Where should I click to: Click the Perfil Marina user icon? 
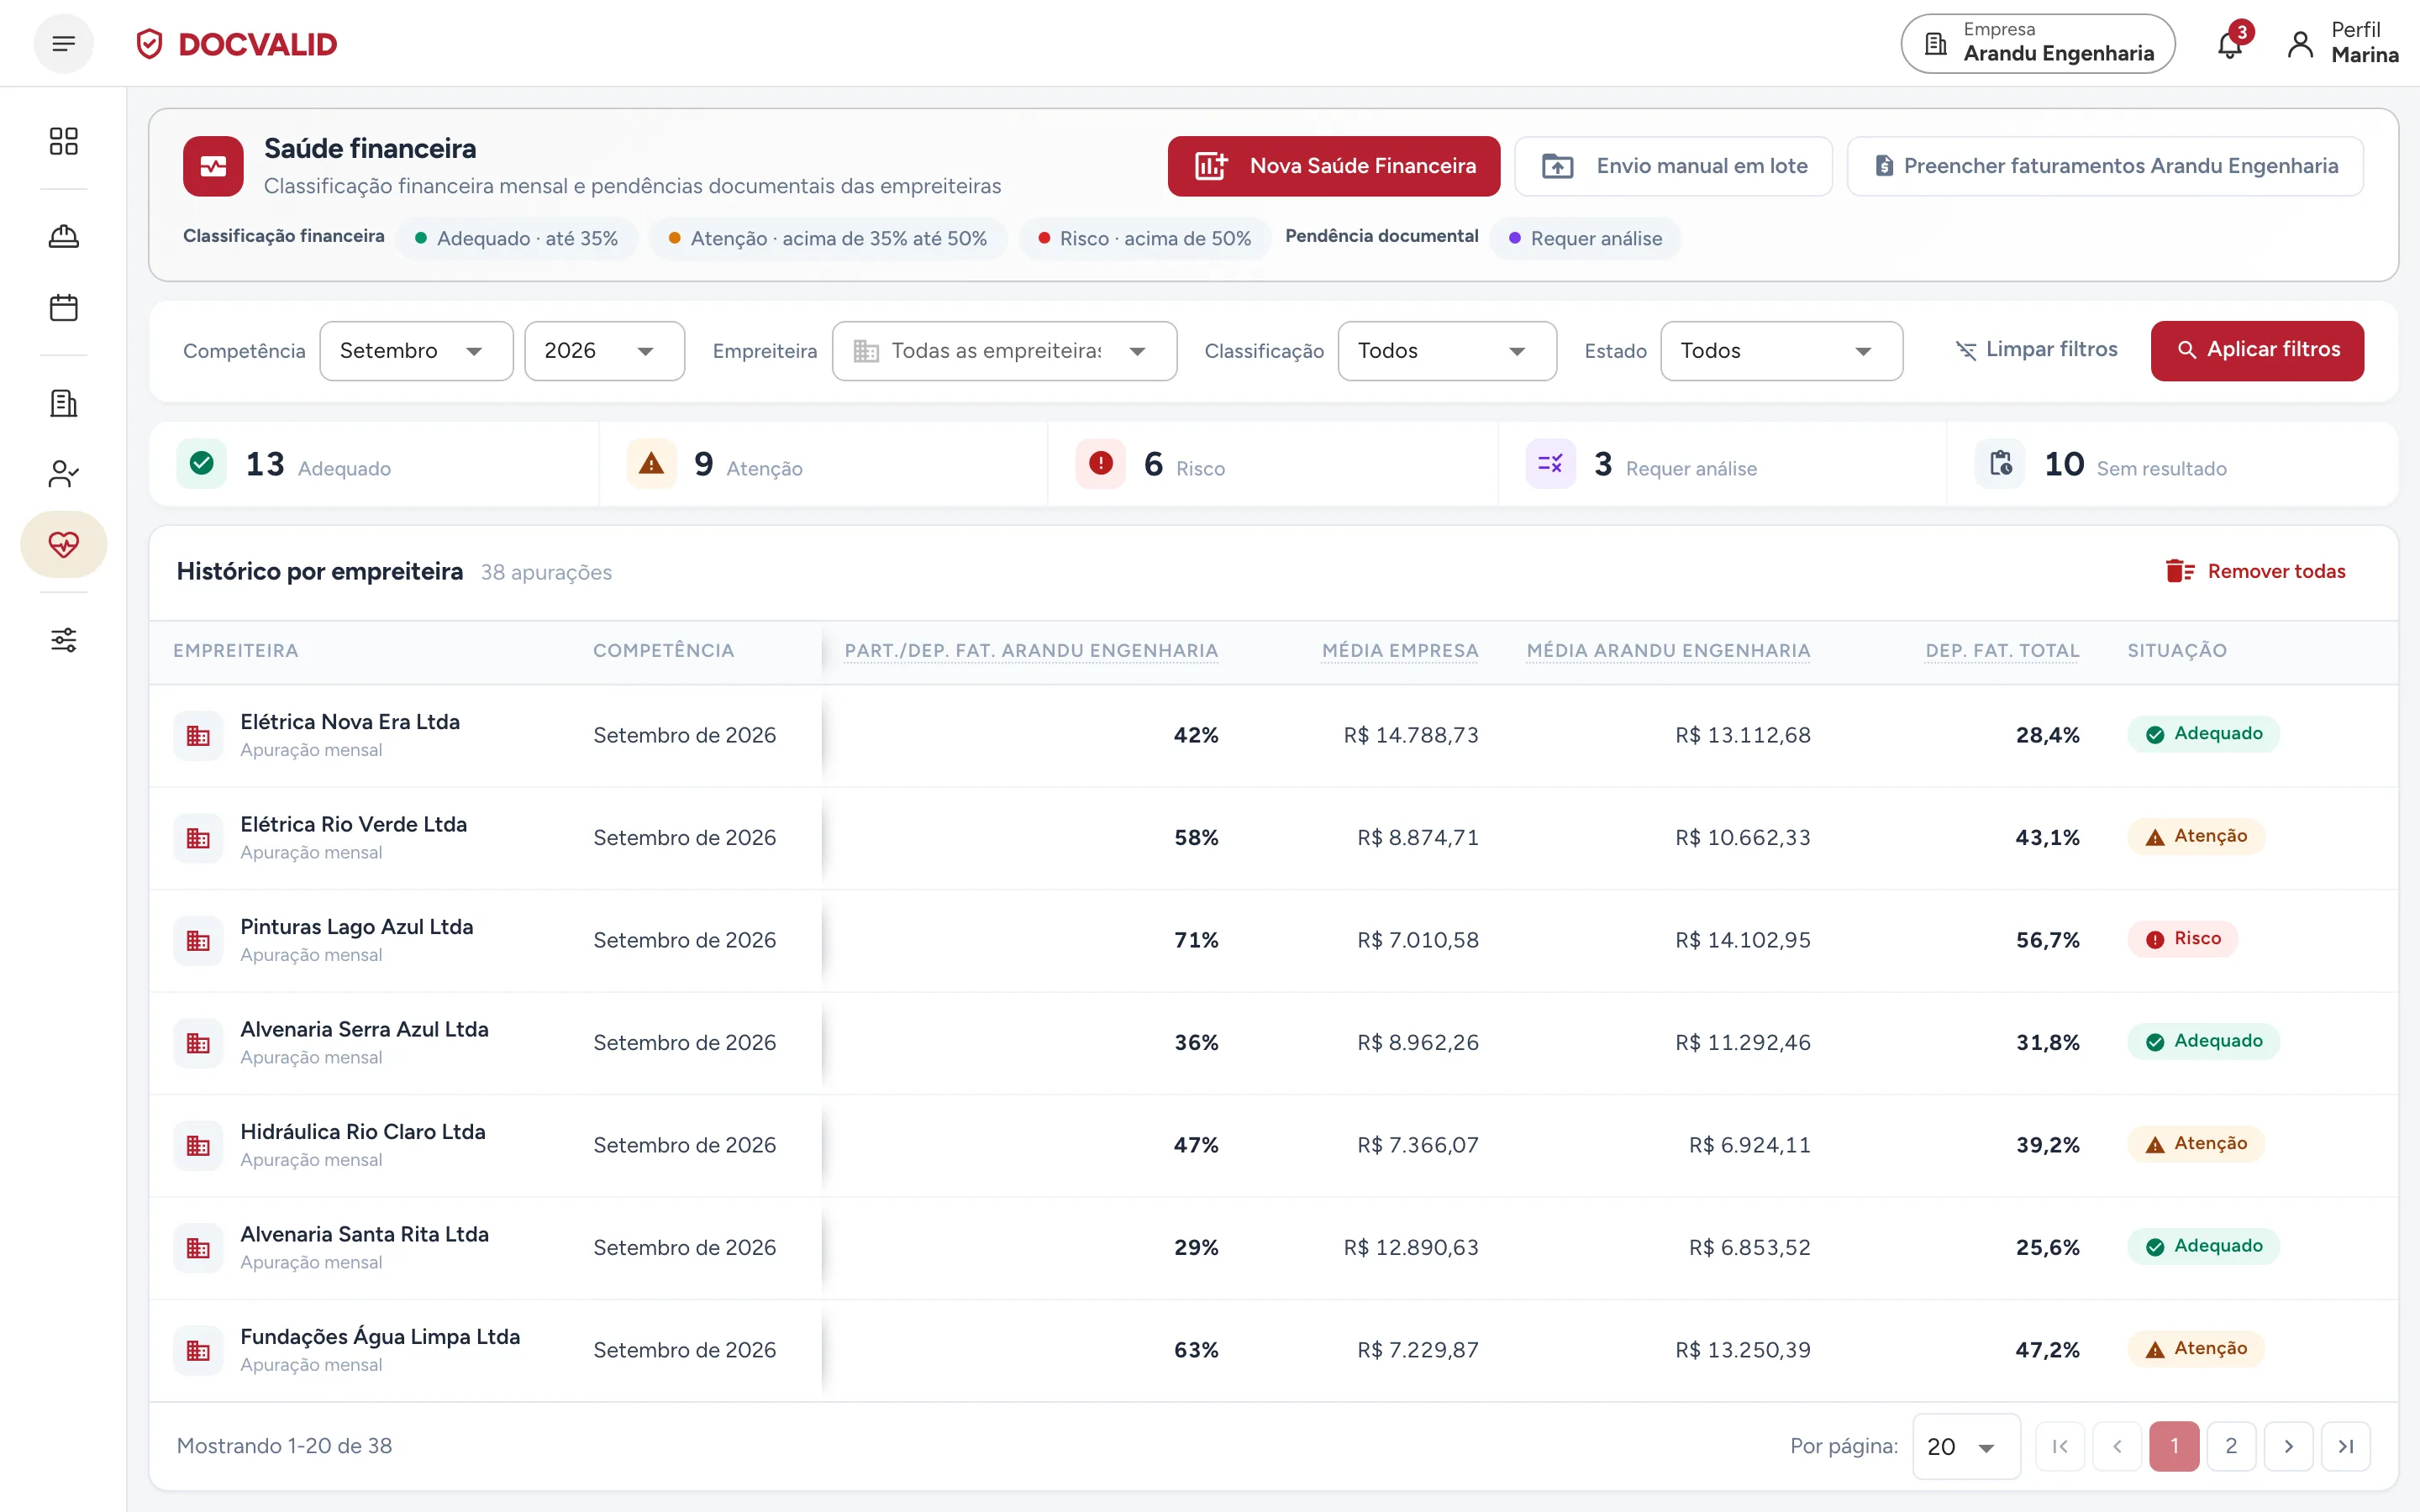[x=2300, y=44]
